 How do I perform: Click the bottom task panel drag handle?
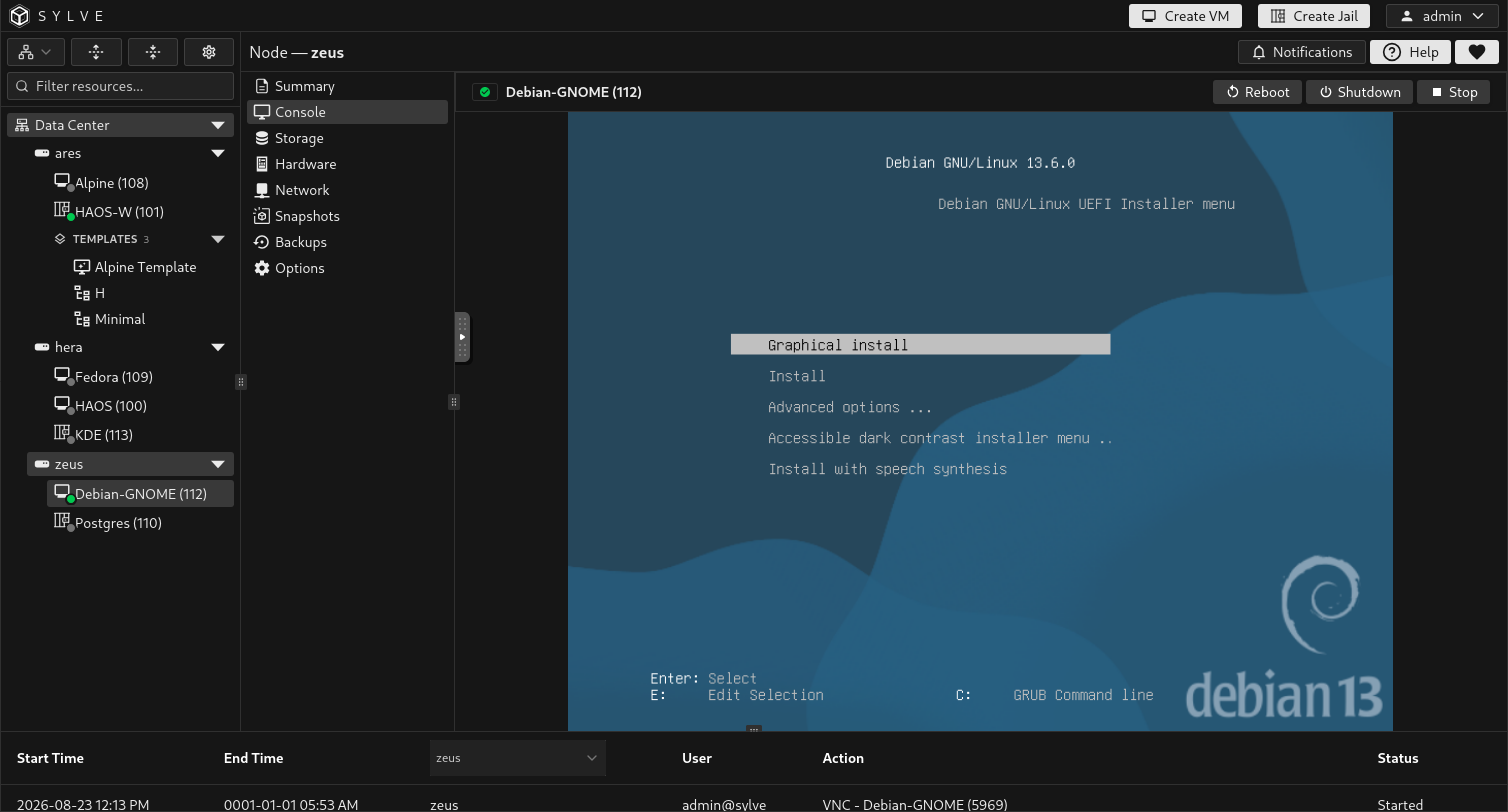pos(754,730)
